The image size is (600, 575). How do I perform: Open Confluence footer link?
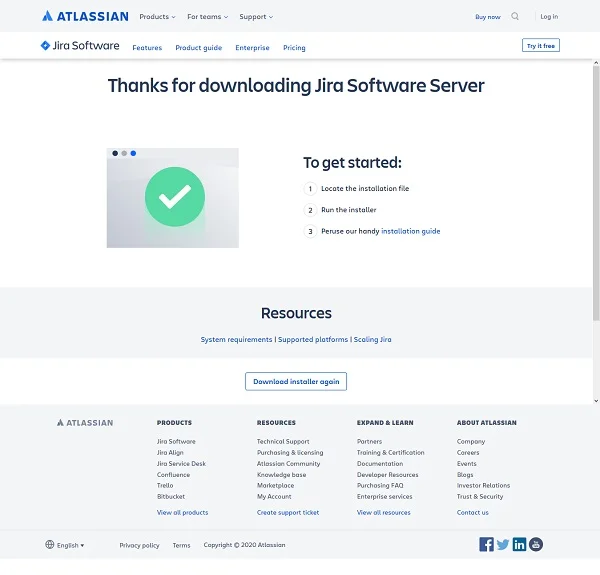point(173,475)
